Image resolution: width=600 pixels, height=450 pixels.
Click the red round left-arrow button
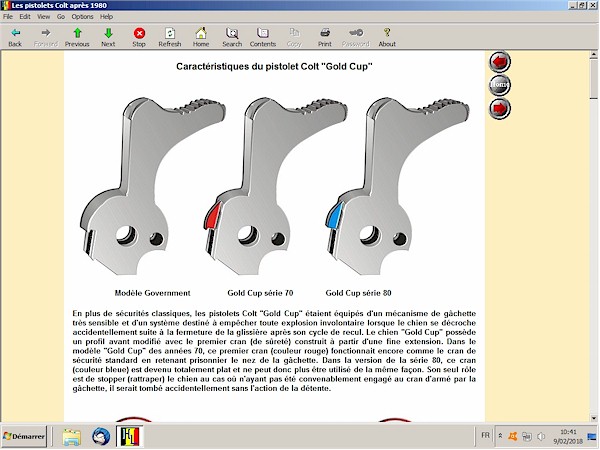pos(499,62)
